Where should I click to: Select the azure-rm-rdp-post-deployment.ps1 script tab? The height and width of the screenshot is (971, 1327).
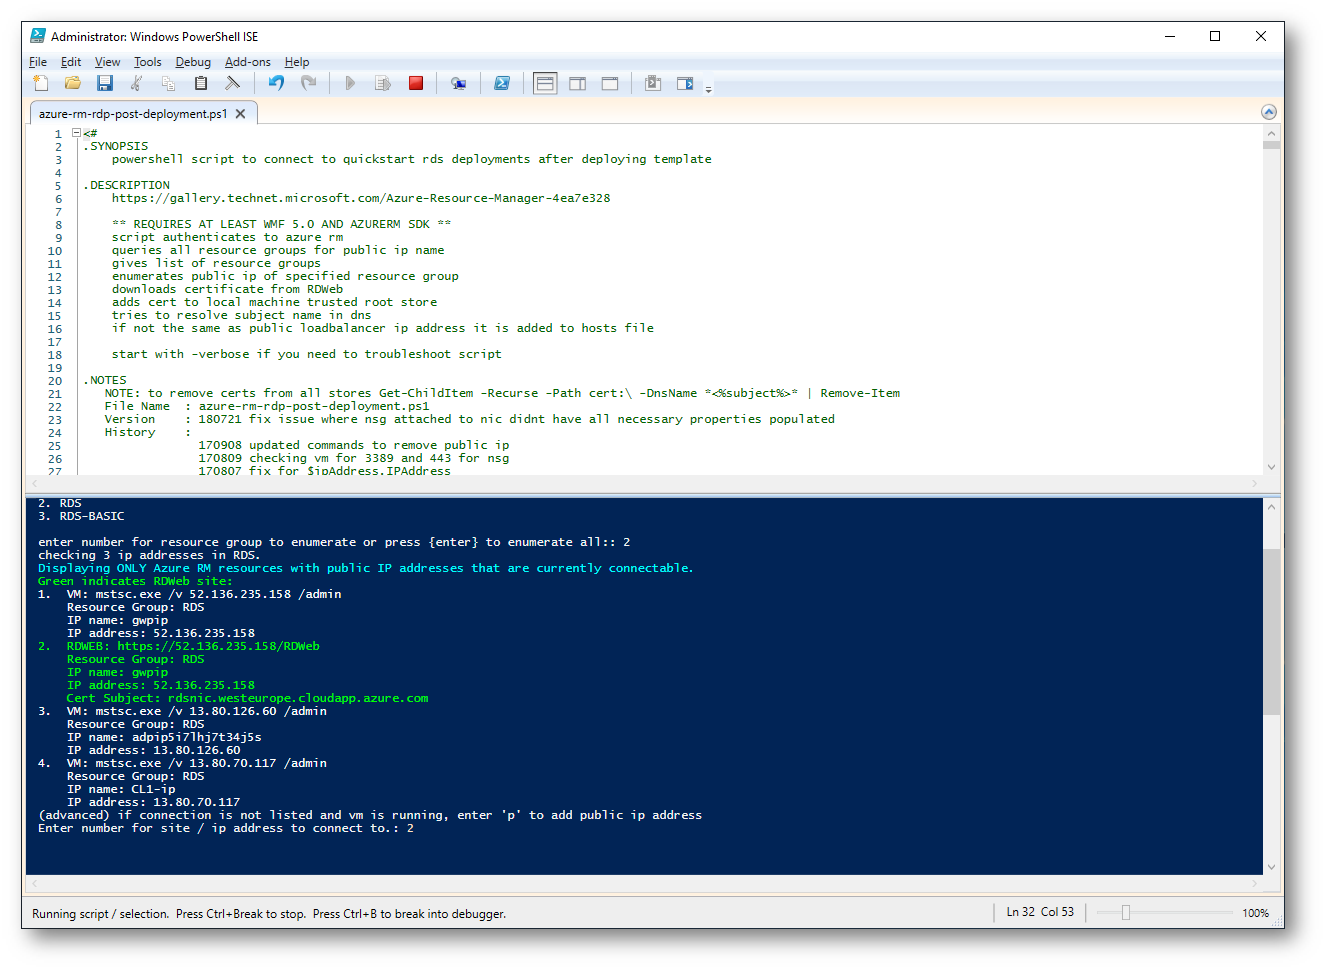132,114
